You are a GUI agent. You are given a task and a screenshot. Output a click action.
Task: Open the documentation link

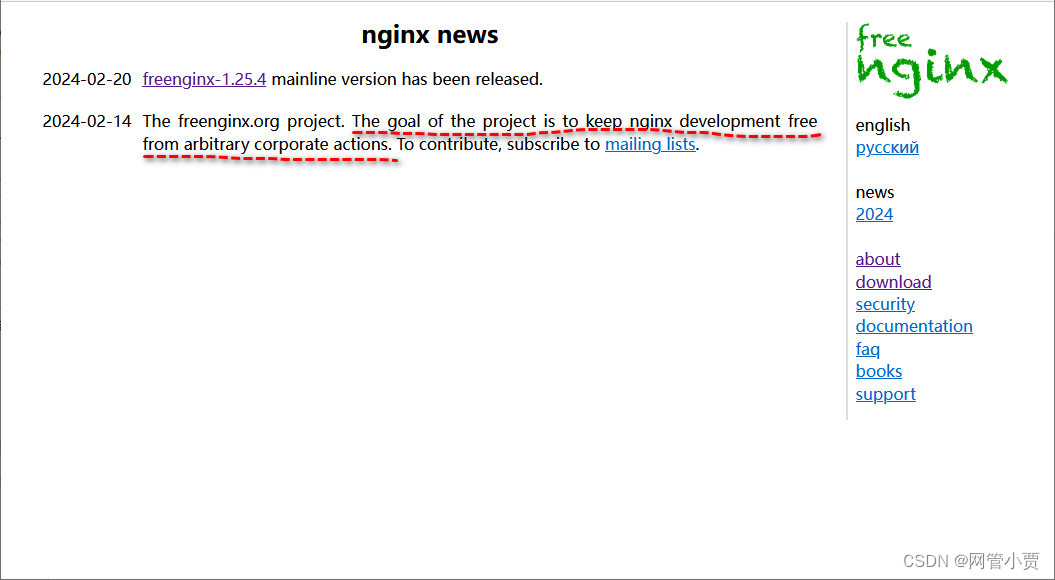click(914, 326)
